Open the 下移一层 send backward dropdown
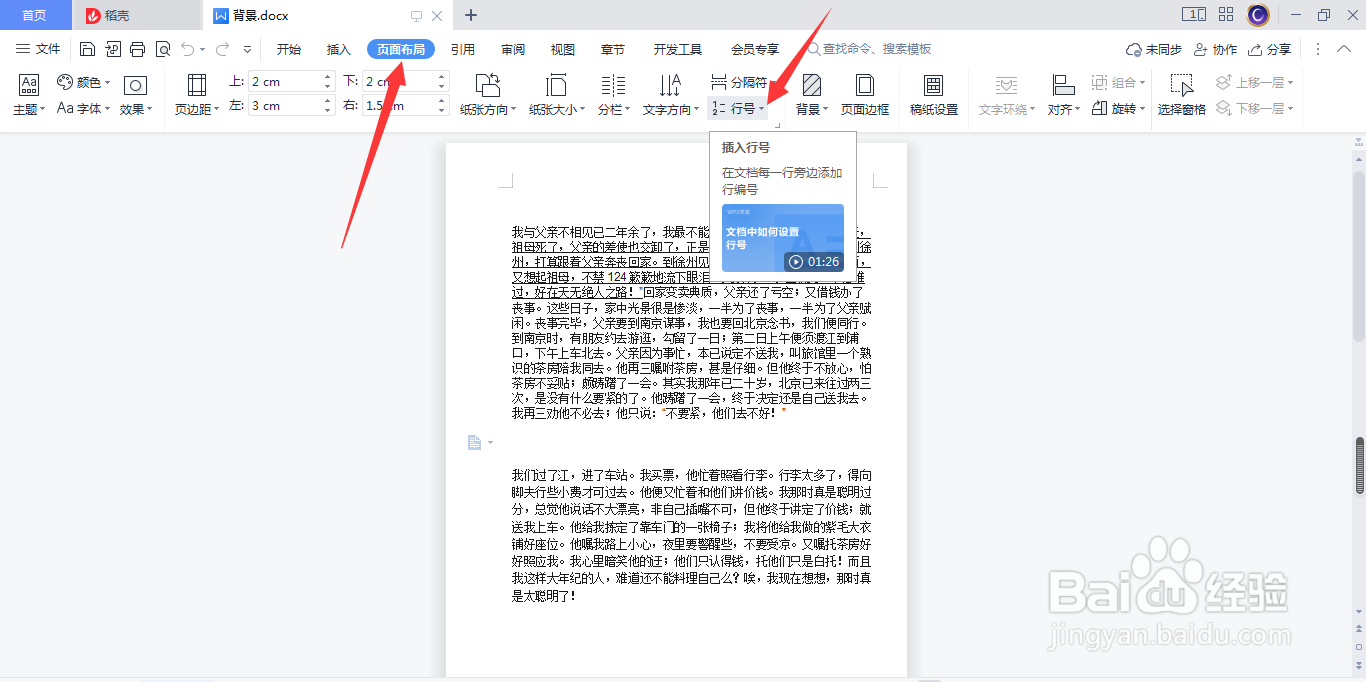The image size is (1366, 682). pyautogui.click(x=1255, y=108)
